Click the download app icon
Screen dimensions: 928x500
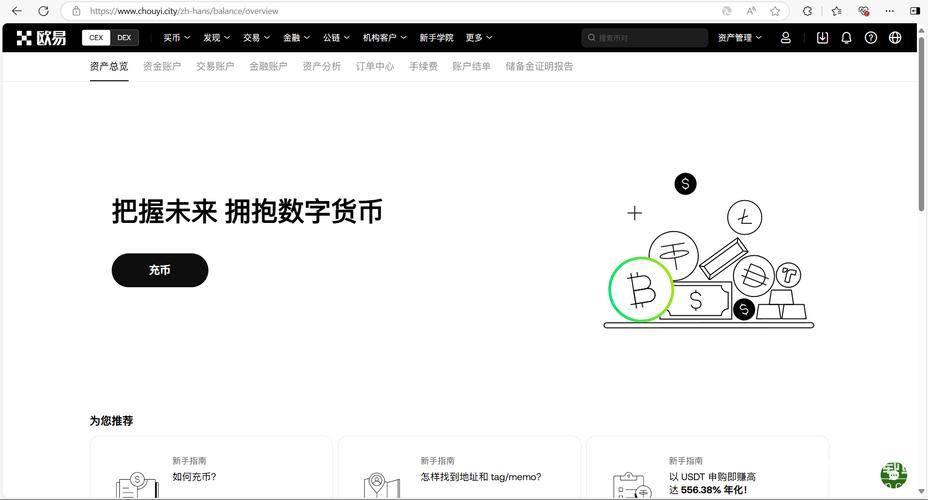coord(822,38)
